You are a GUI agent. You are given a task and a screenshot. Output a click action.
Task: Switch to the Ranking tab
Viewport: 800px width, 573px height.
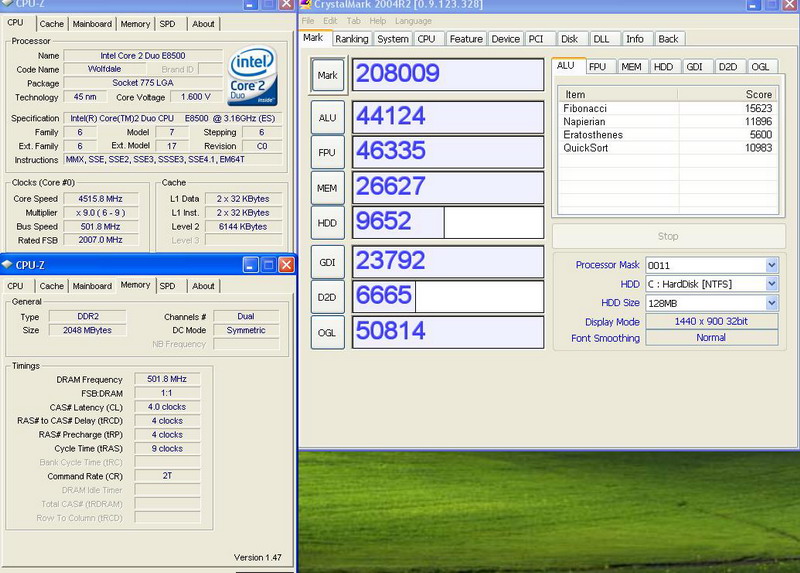tap(351, 39)
